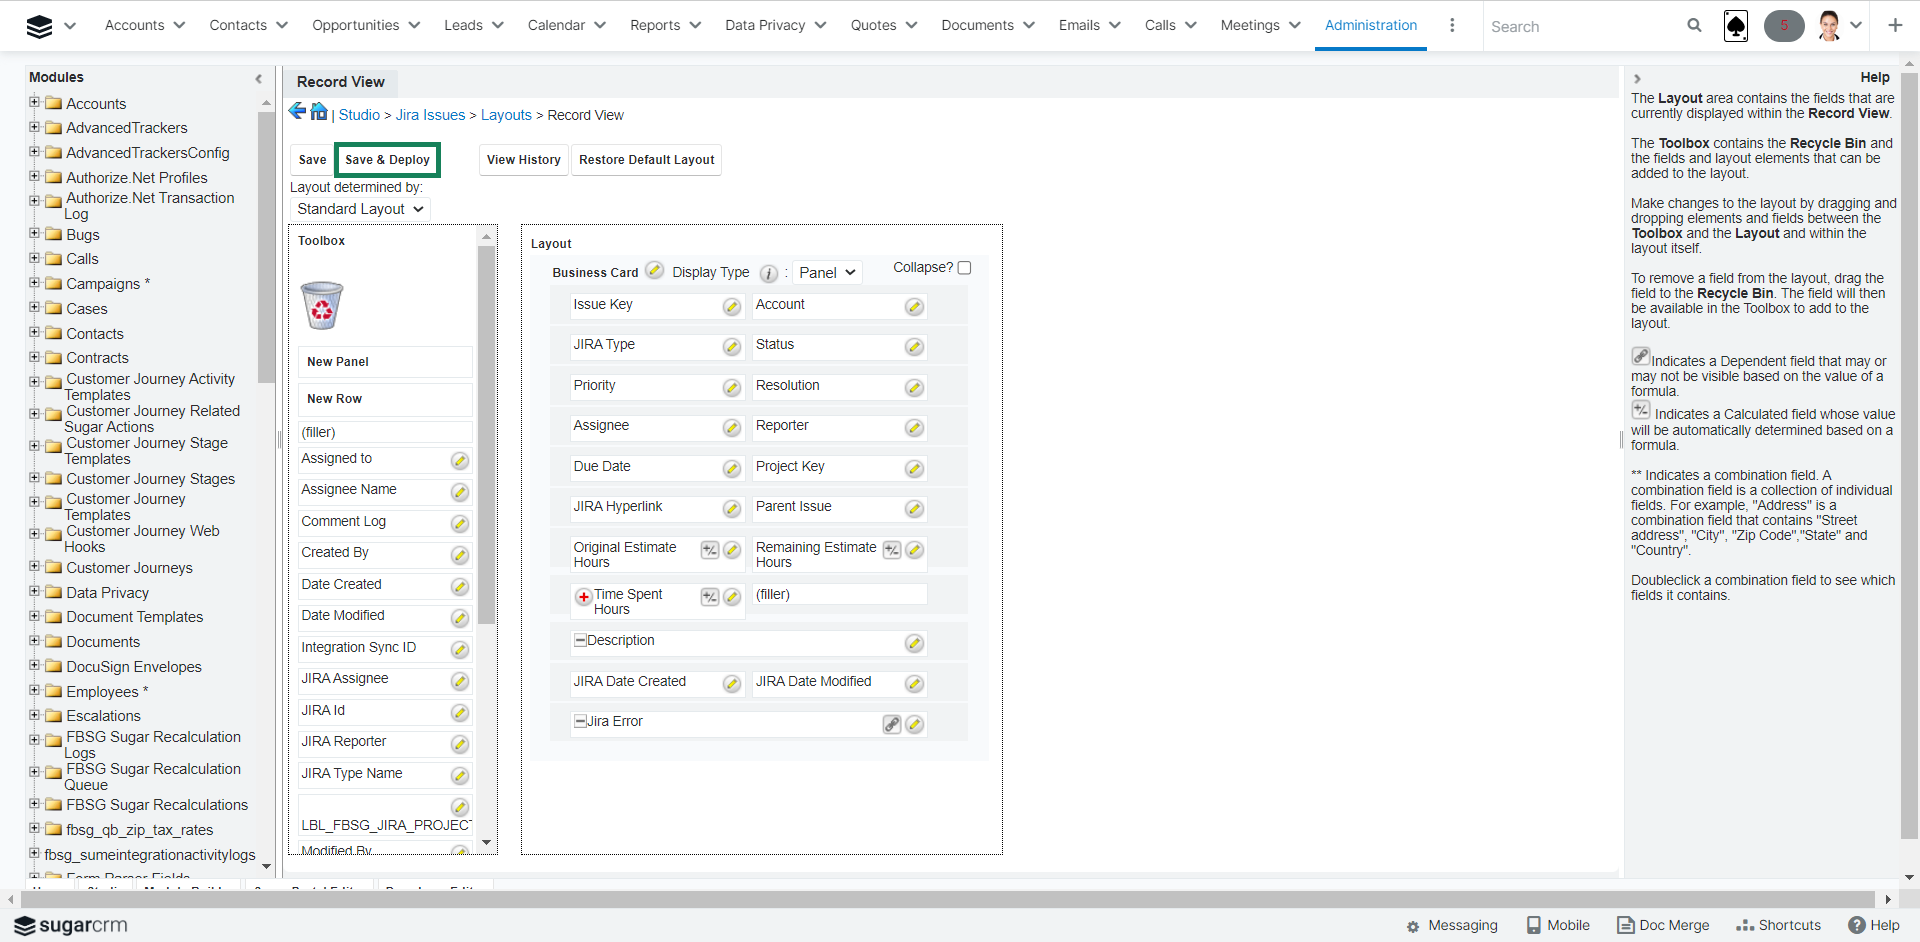Click the red plus icon on Time Spent Hours

(x=583, y=597)
